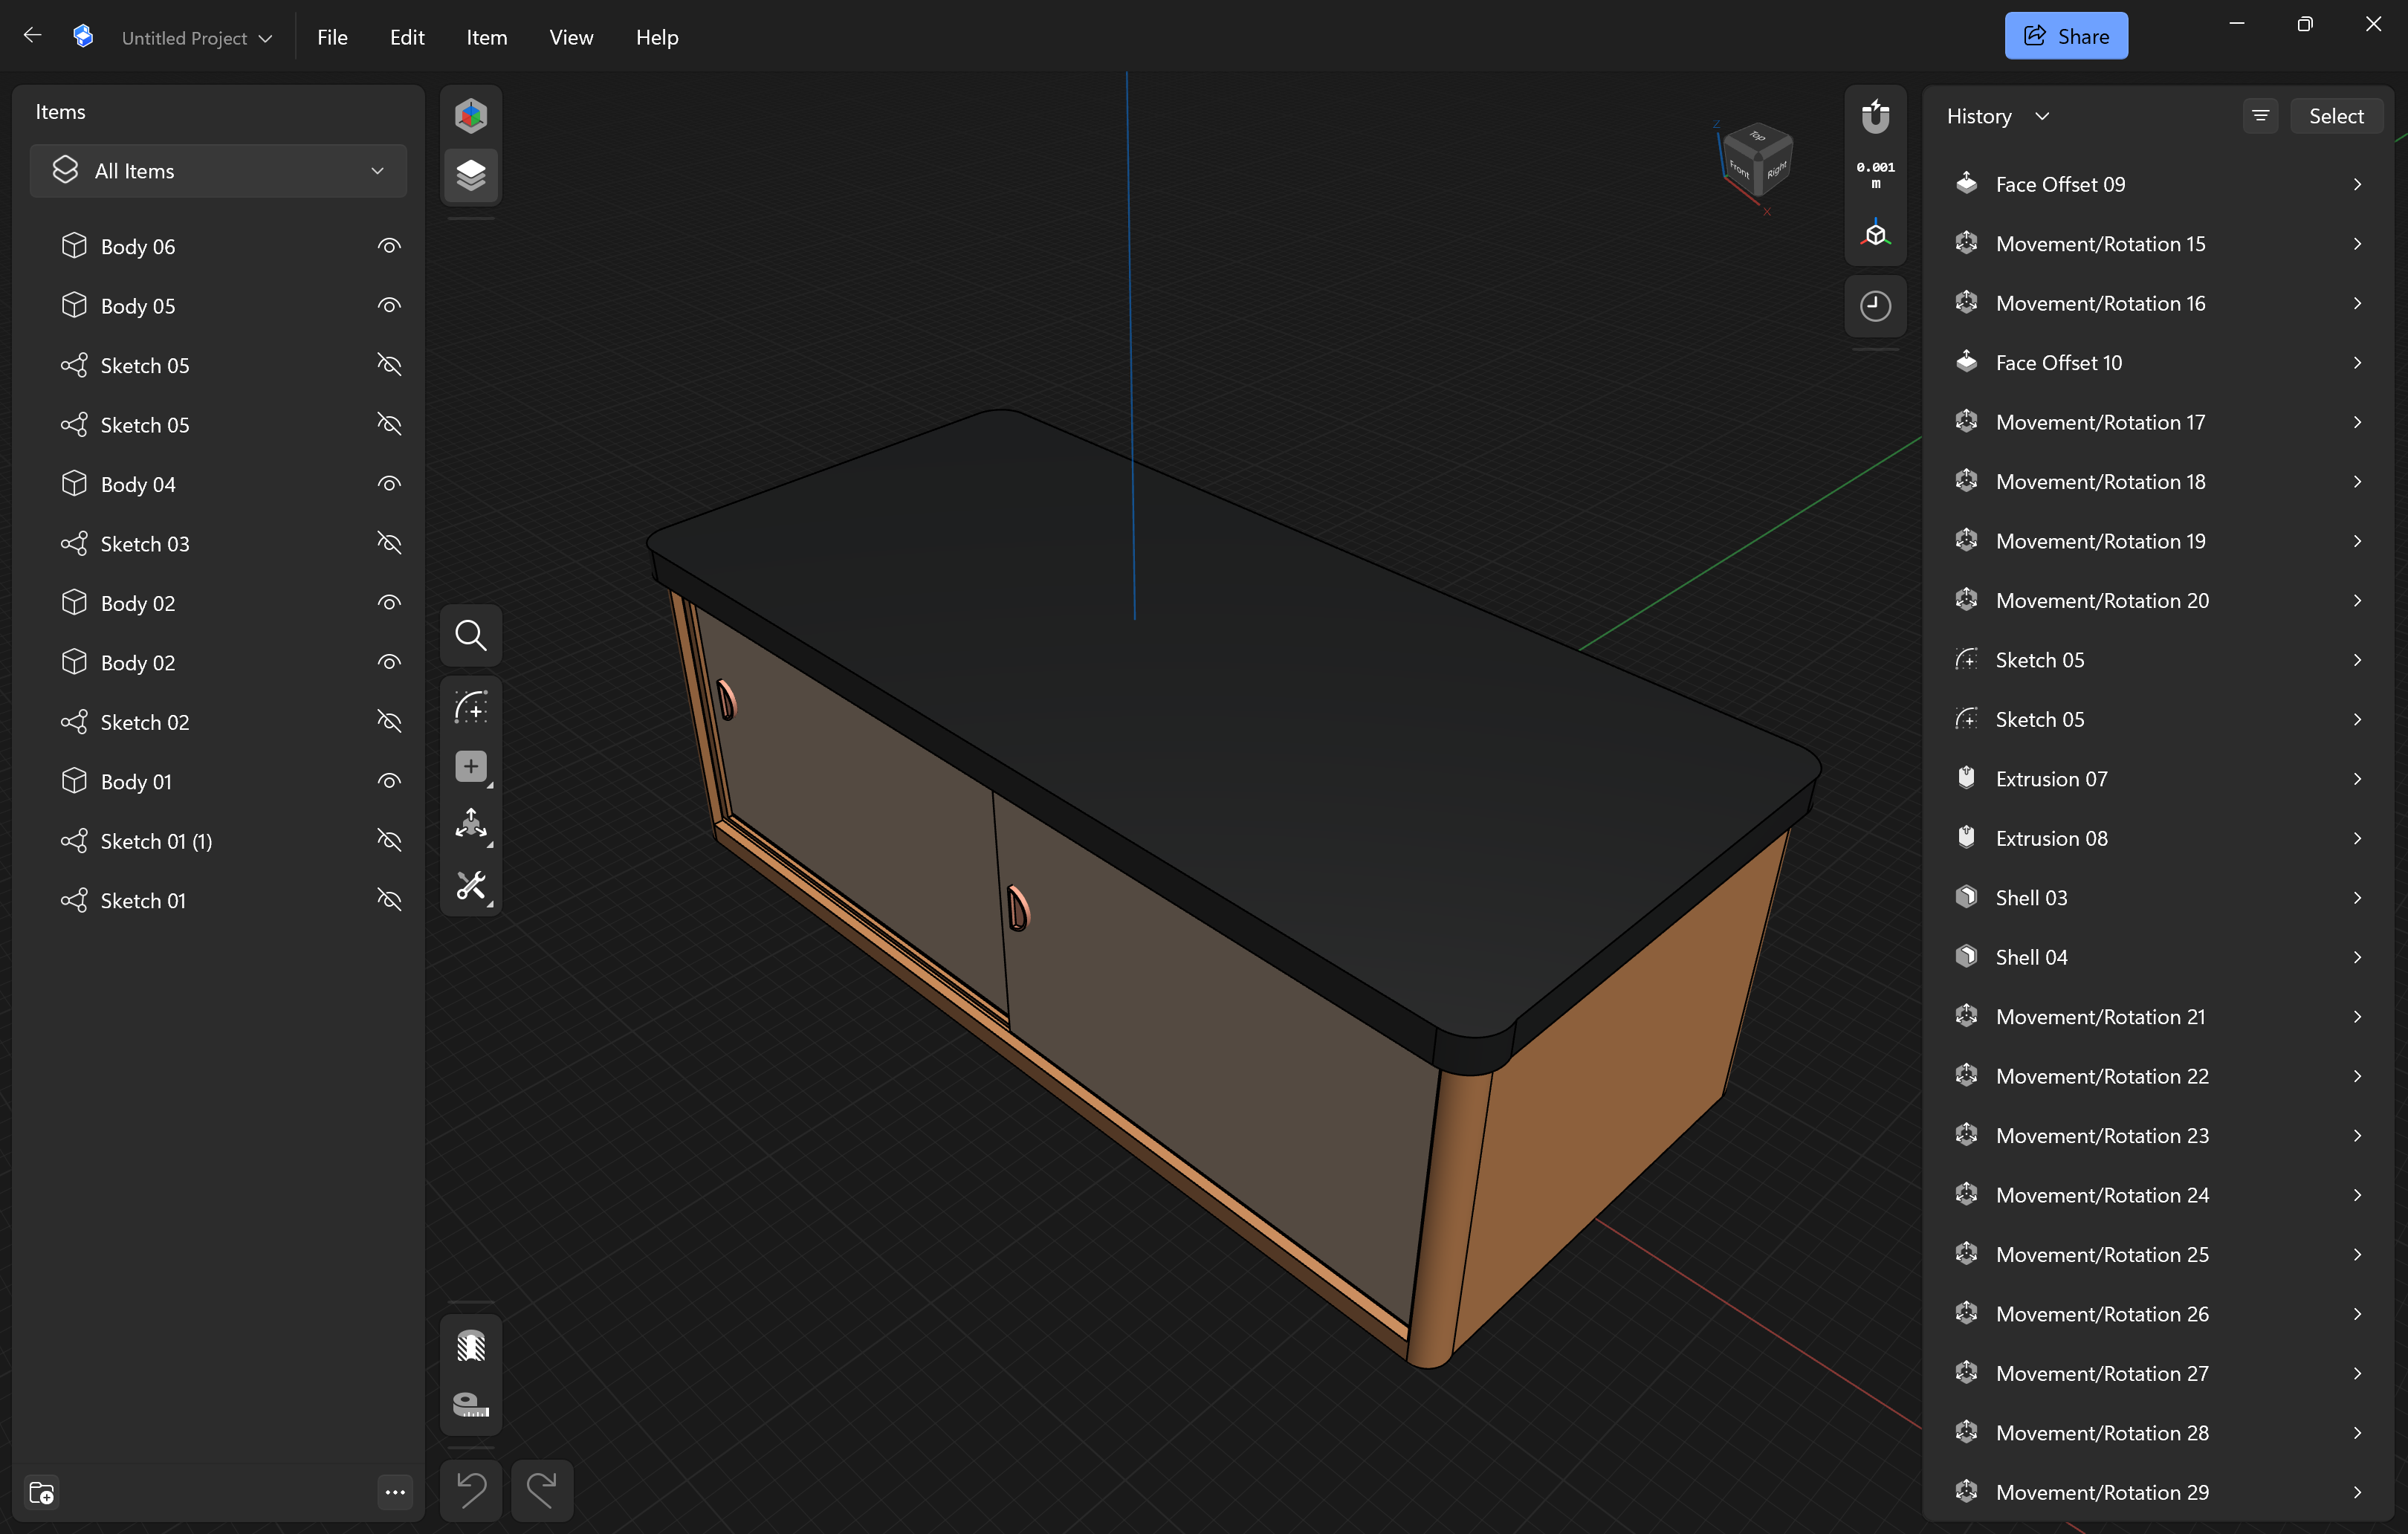Viewport: 2408px width, 1534px height.
Task: Toggle the snapping magnet icon
Action: point(1875,118)
